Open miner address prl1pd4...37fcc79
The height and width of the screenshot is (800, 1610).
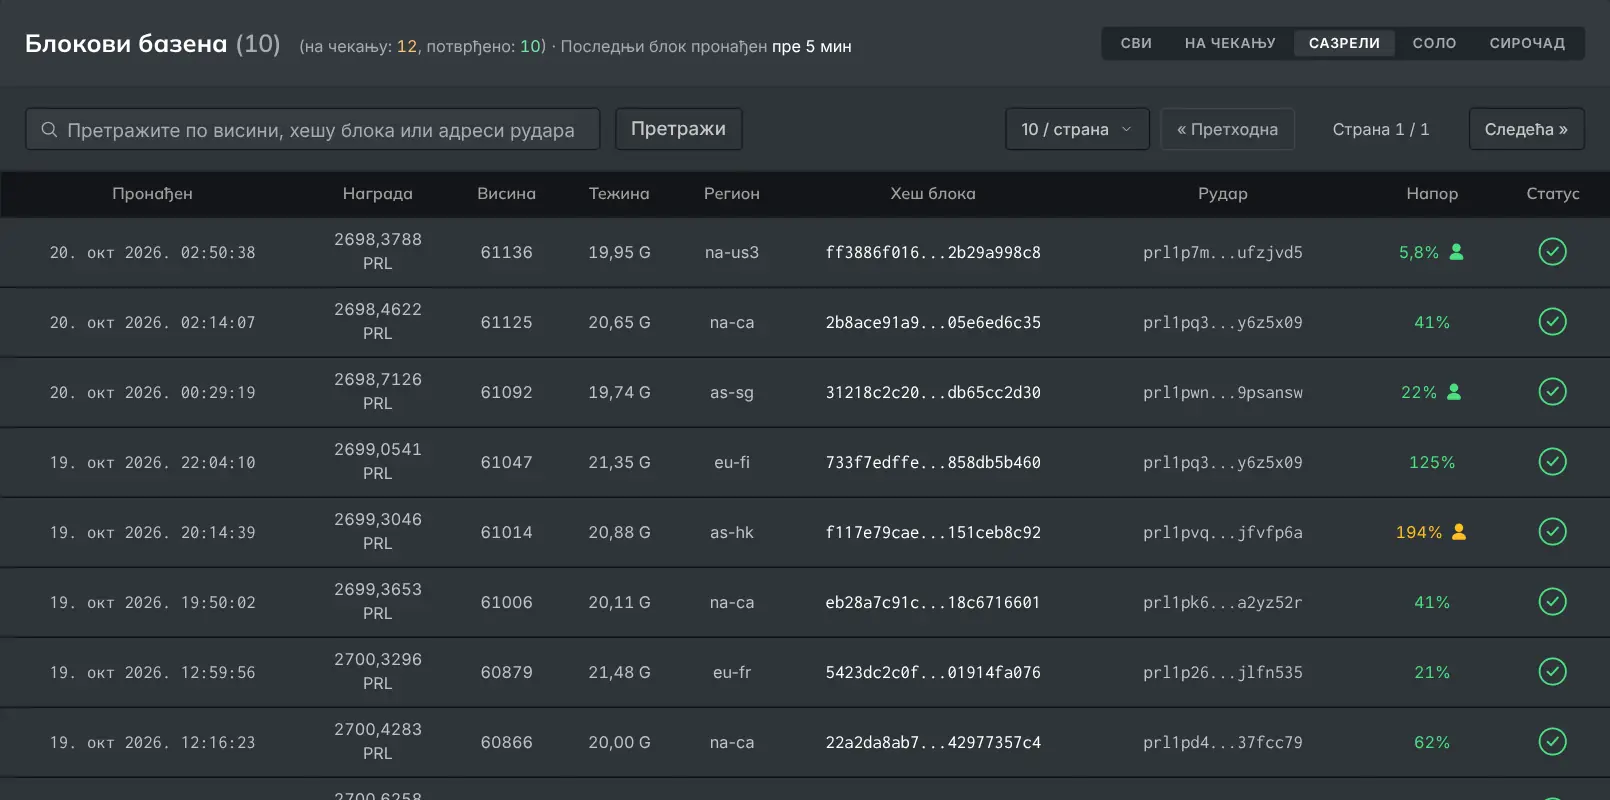1223,743
